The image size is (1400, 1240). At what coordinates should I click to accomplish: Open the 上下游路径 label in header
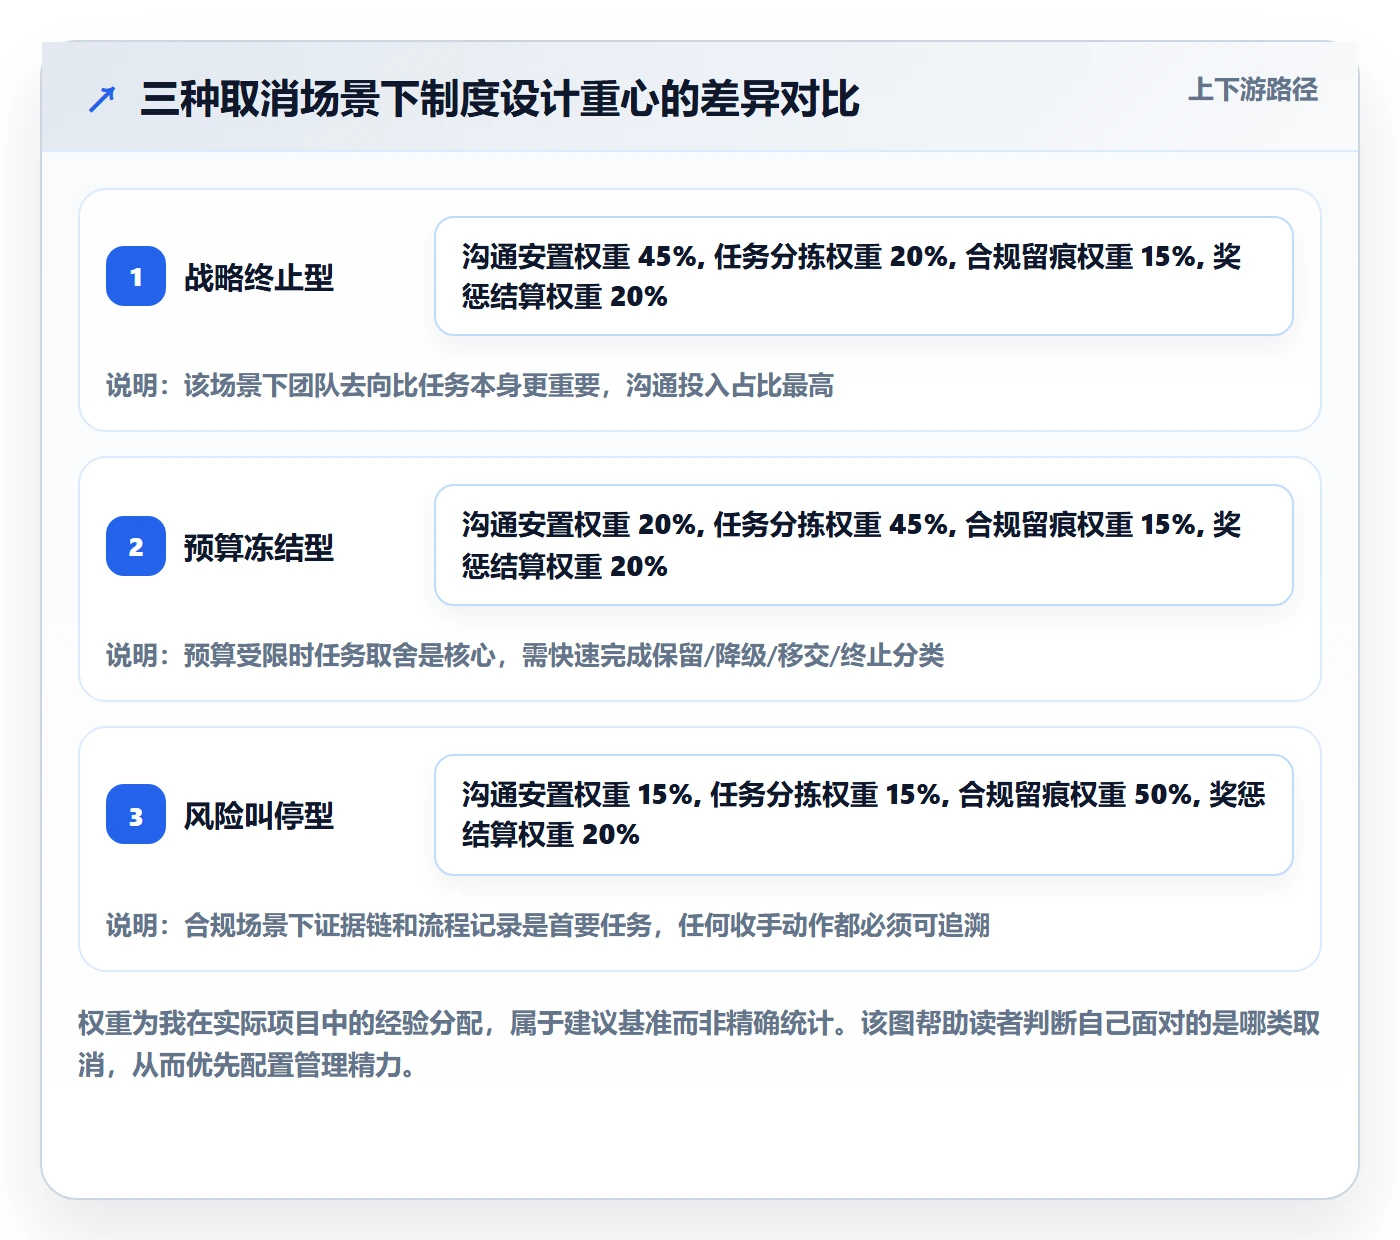pos(1253,89)
